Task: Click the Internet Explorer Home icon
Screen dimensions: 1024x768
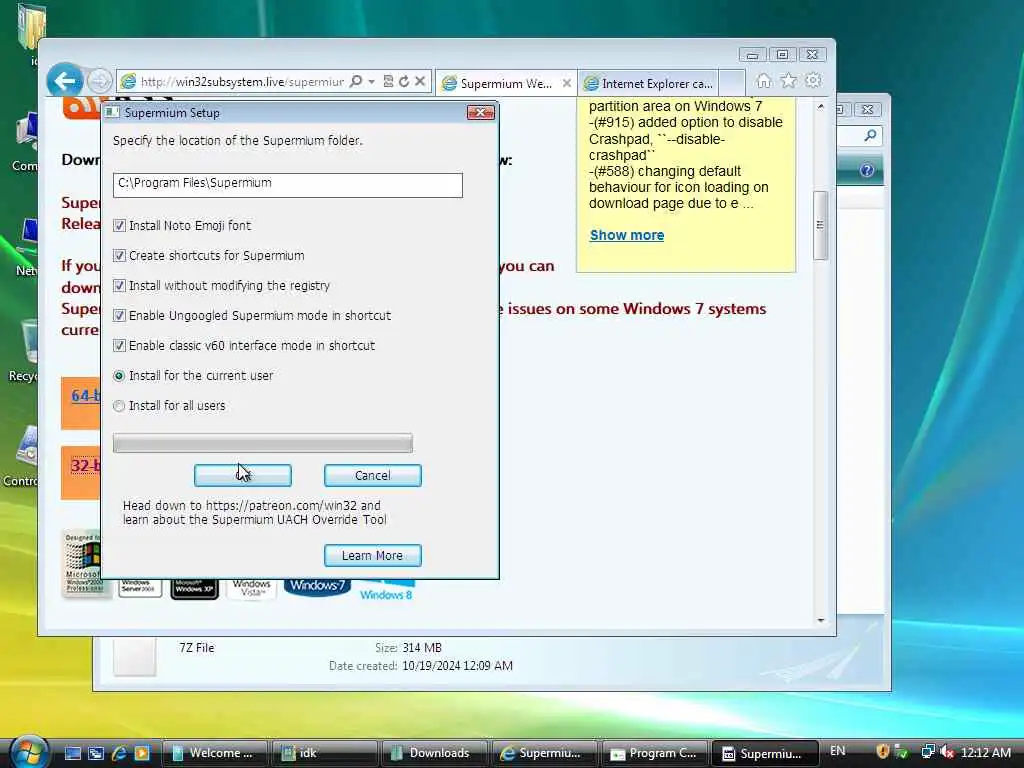Action: 763,81
